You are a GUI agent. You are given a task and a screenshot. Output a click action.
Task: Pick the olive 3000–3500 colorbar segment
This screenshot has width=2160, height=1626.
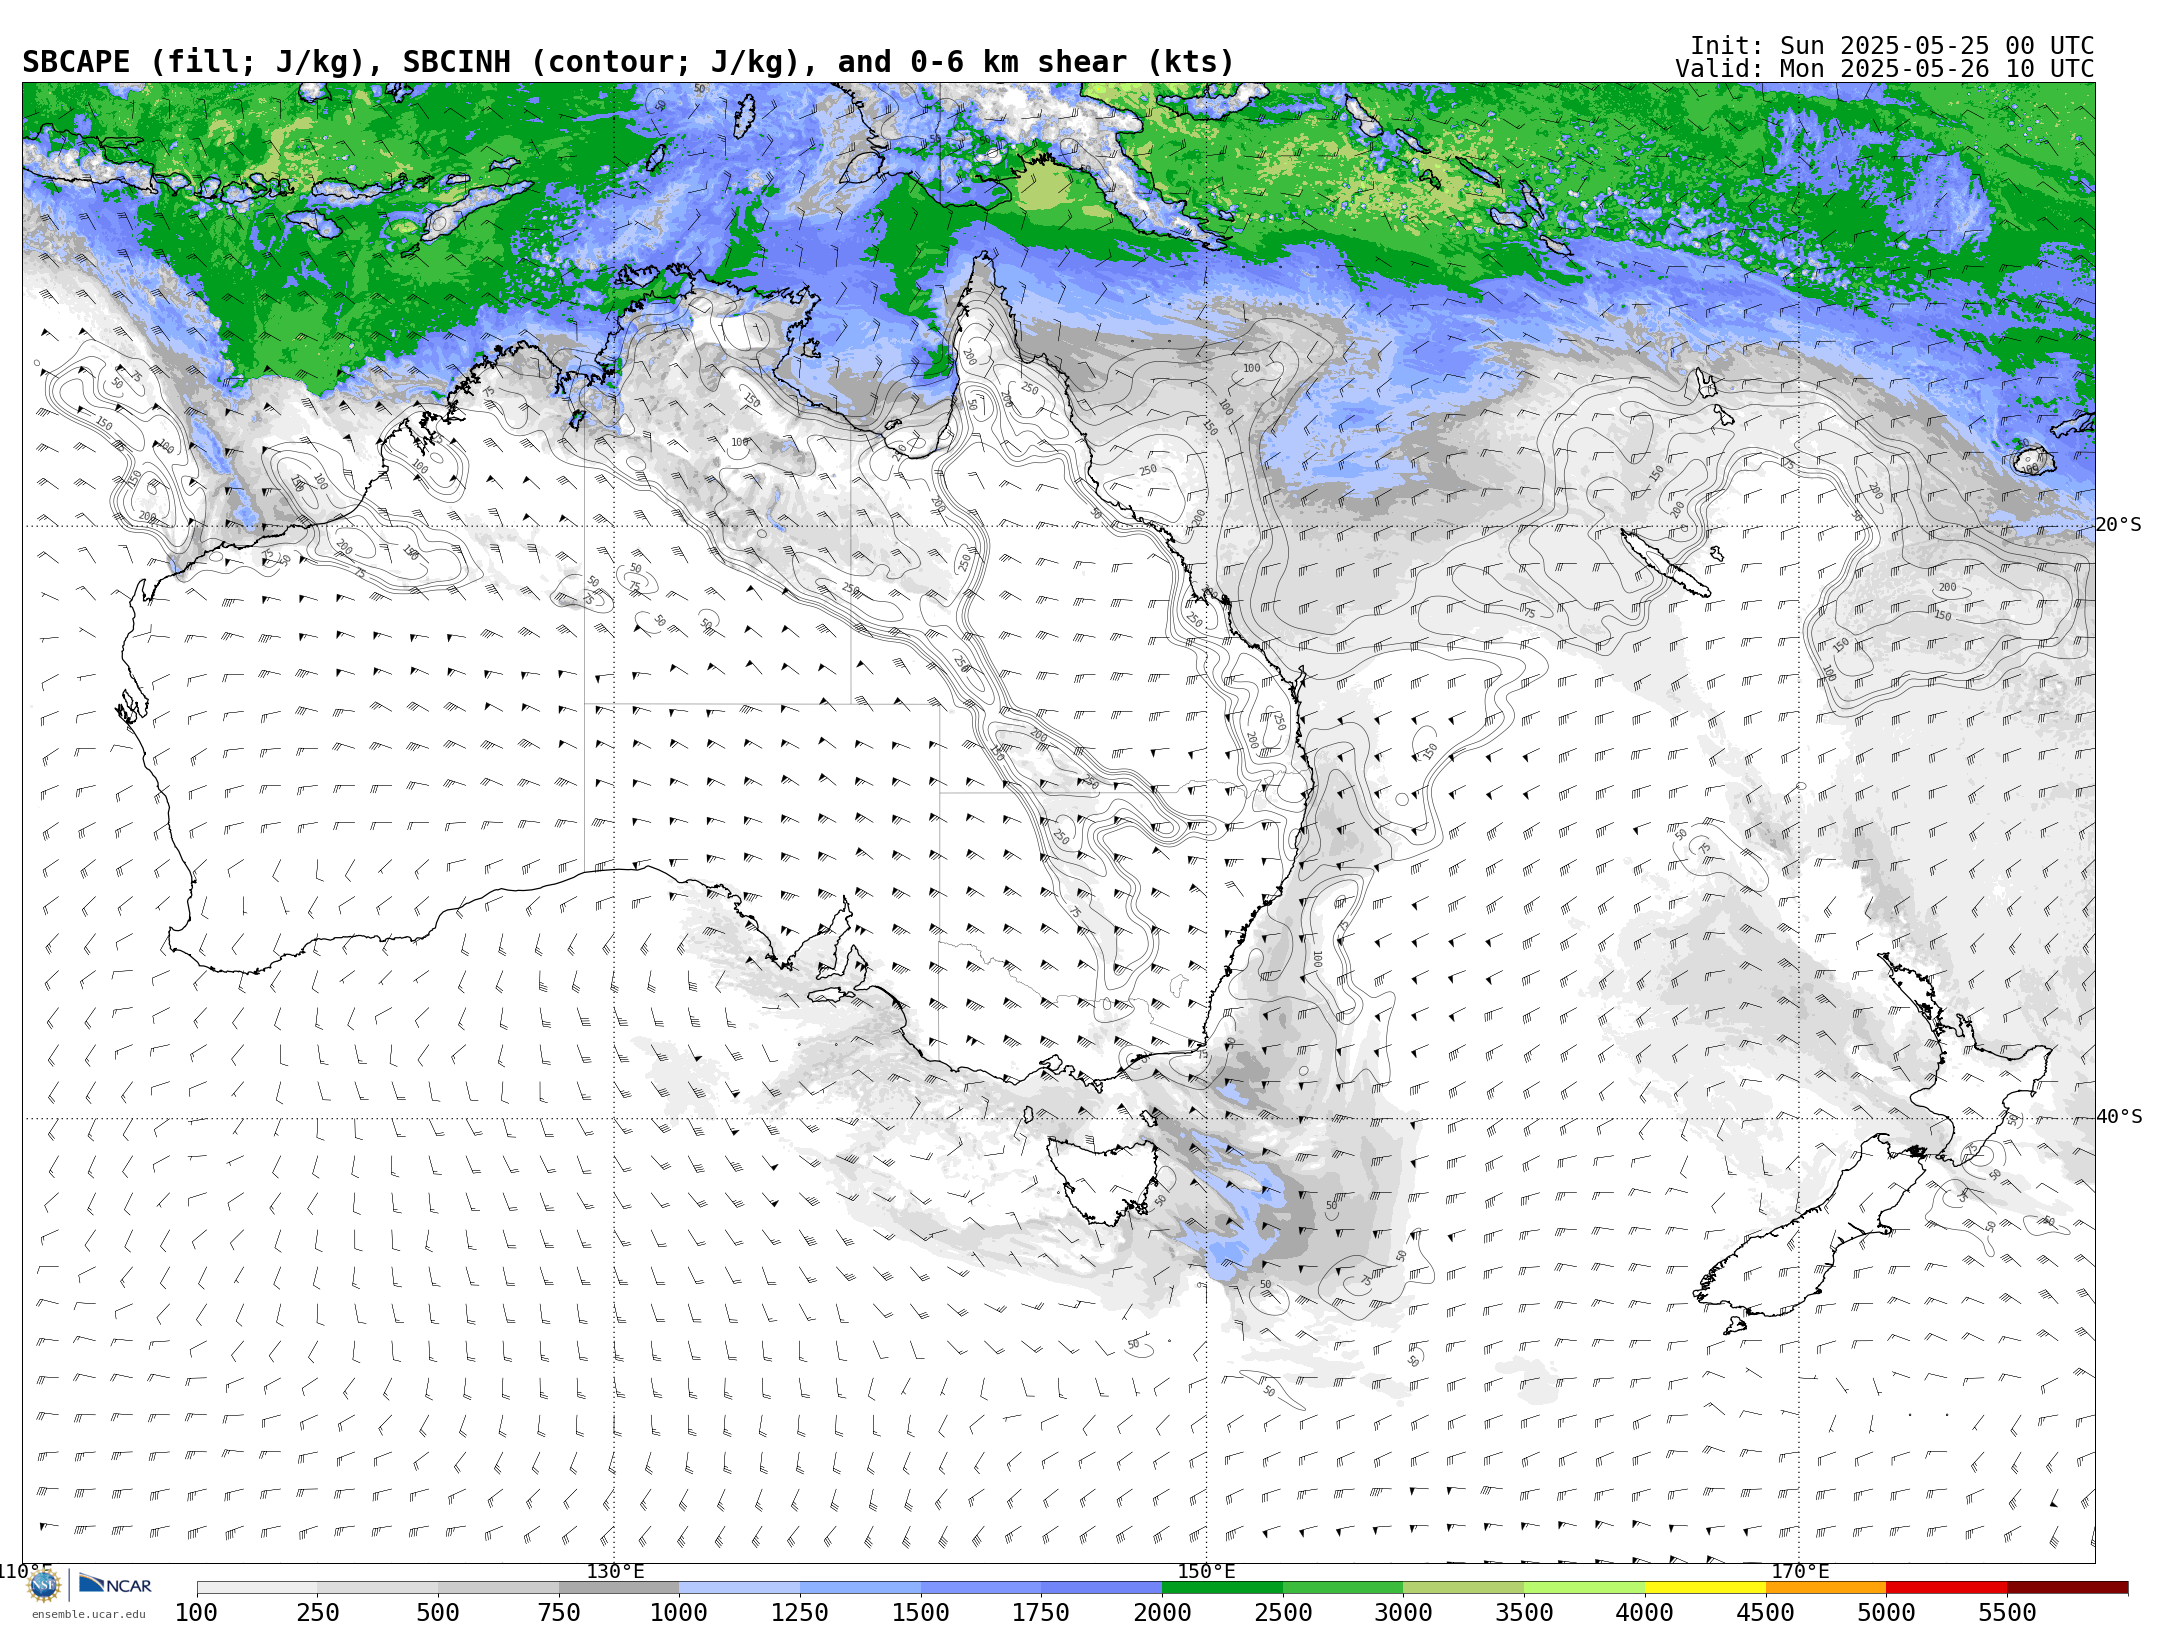(x=1464, y=1588)
